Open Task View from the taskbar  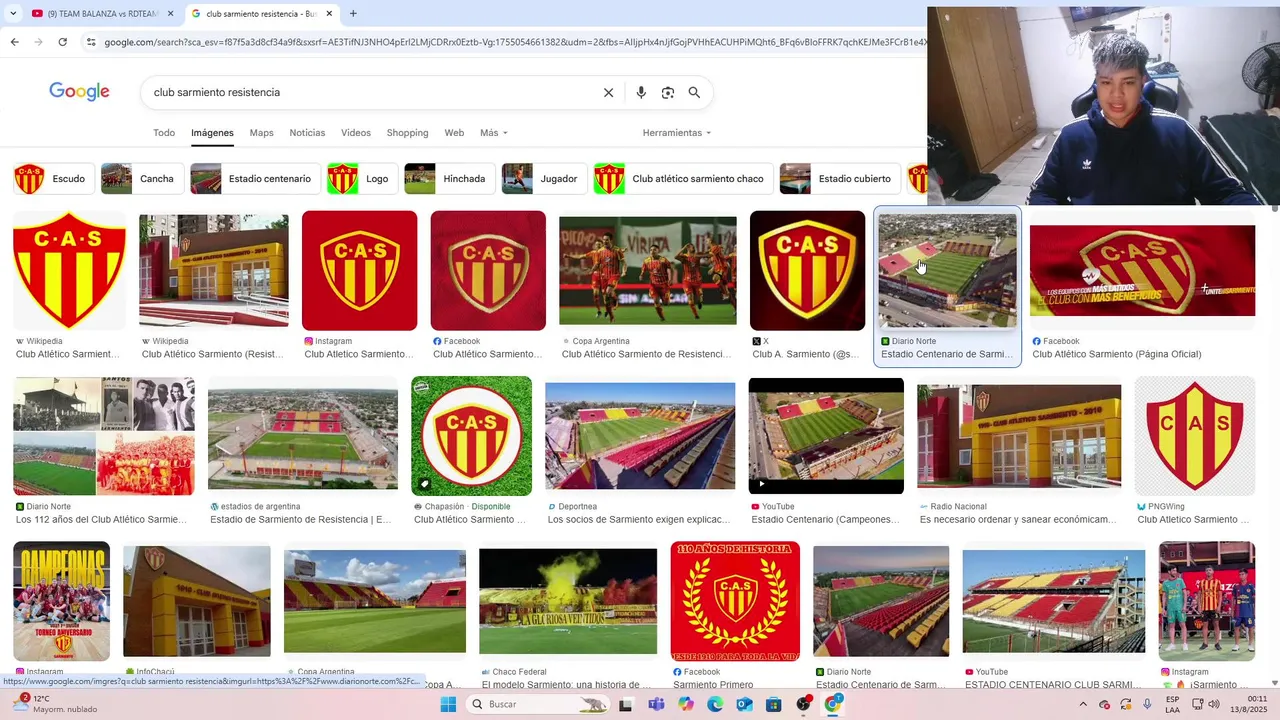point(626,704)
